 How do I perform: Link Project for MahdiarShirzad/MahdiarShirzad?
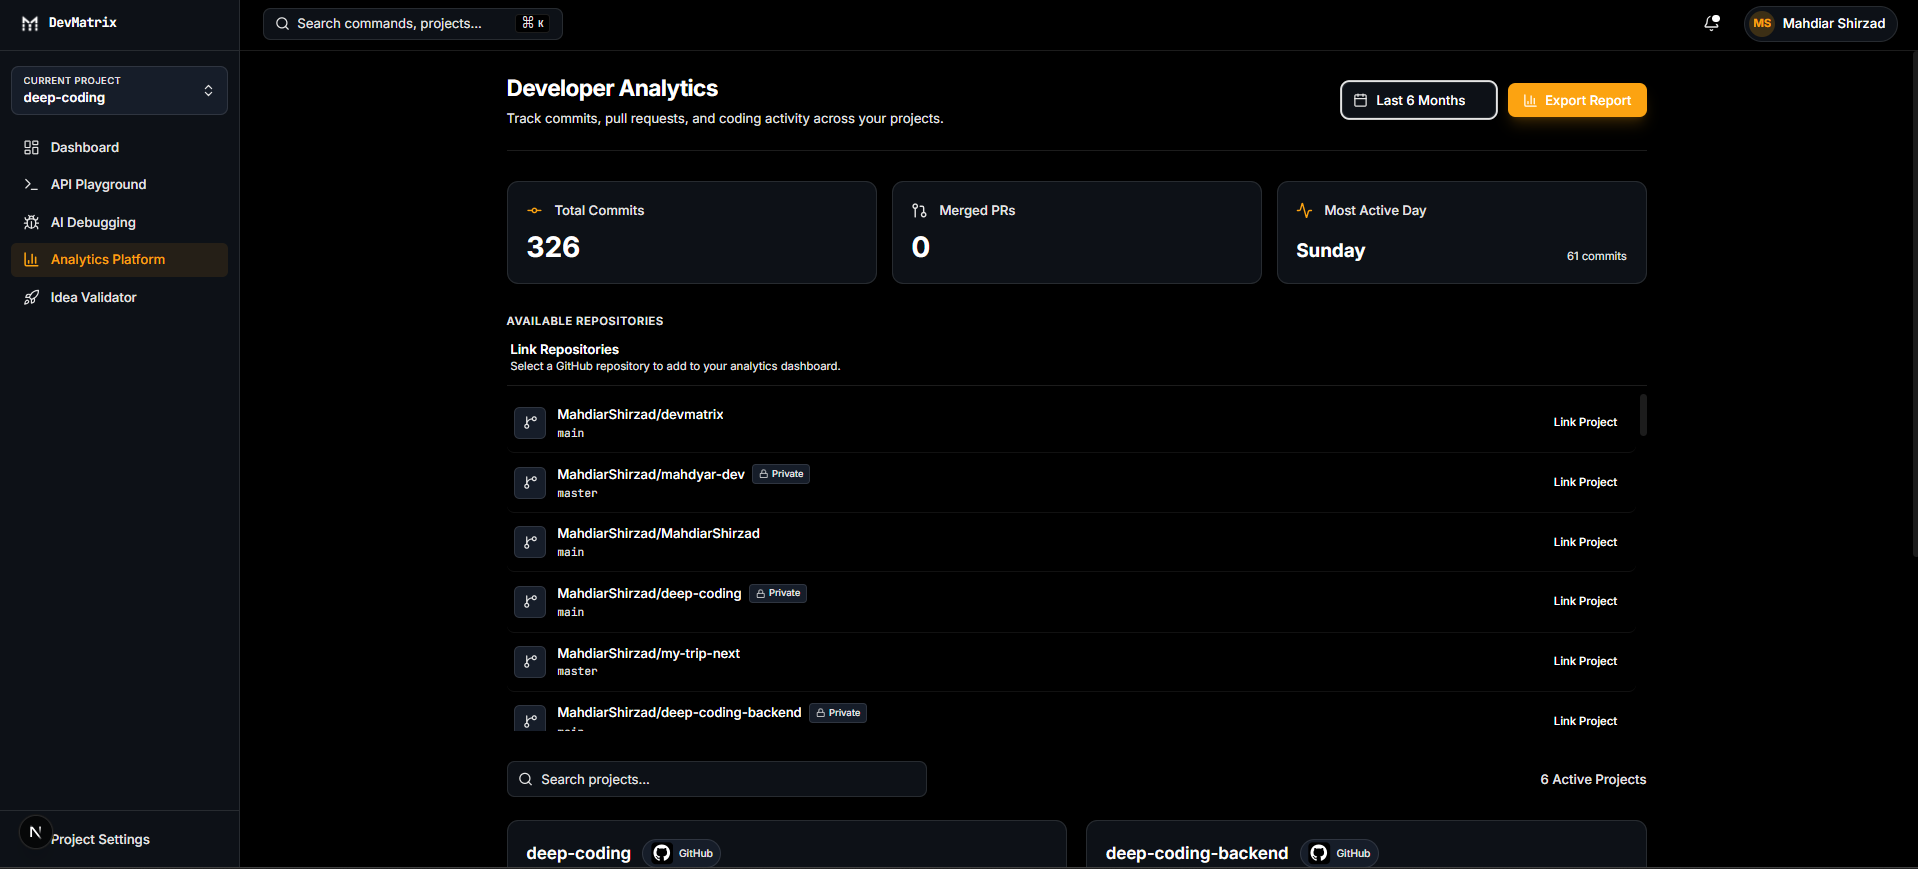click(x=1585, y=542)
